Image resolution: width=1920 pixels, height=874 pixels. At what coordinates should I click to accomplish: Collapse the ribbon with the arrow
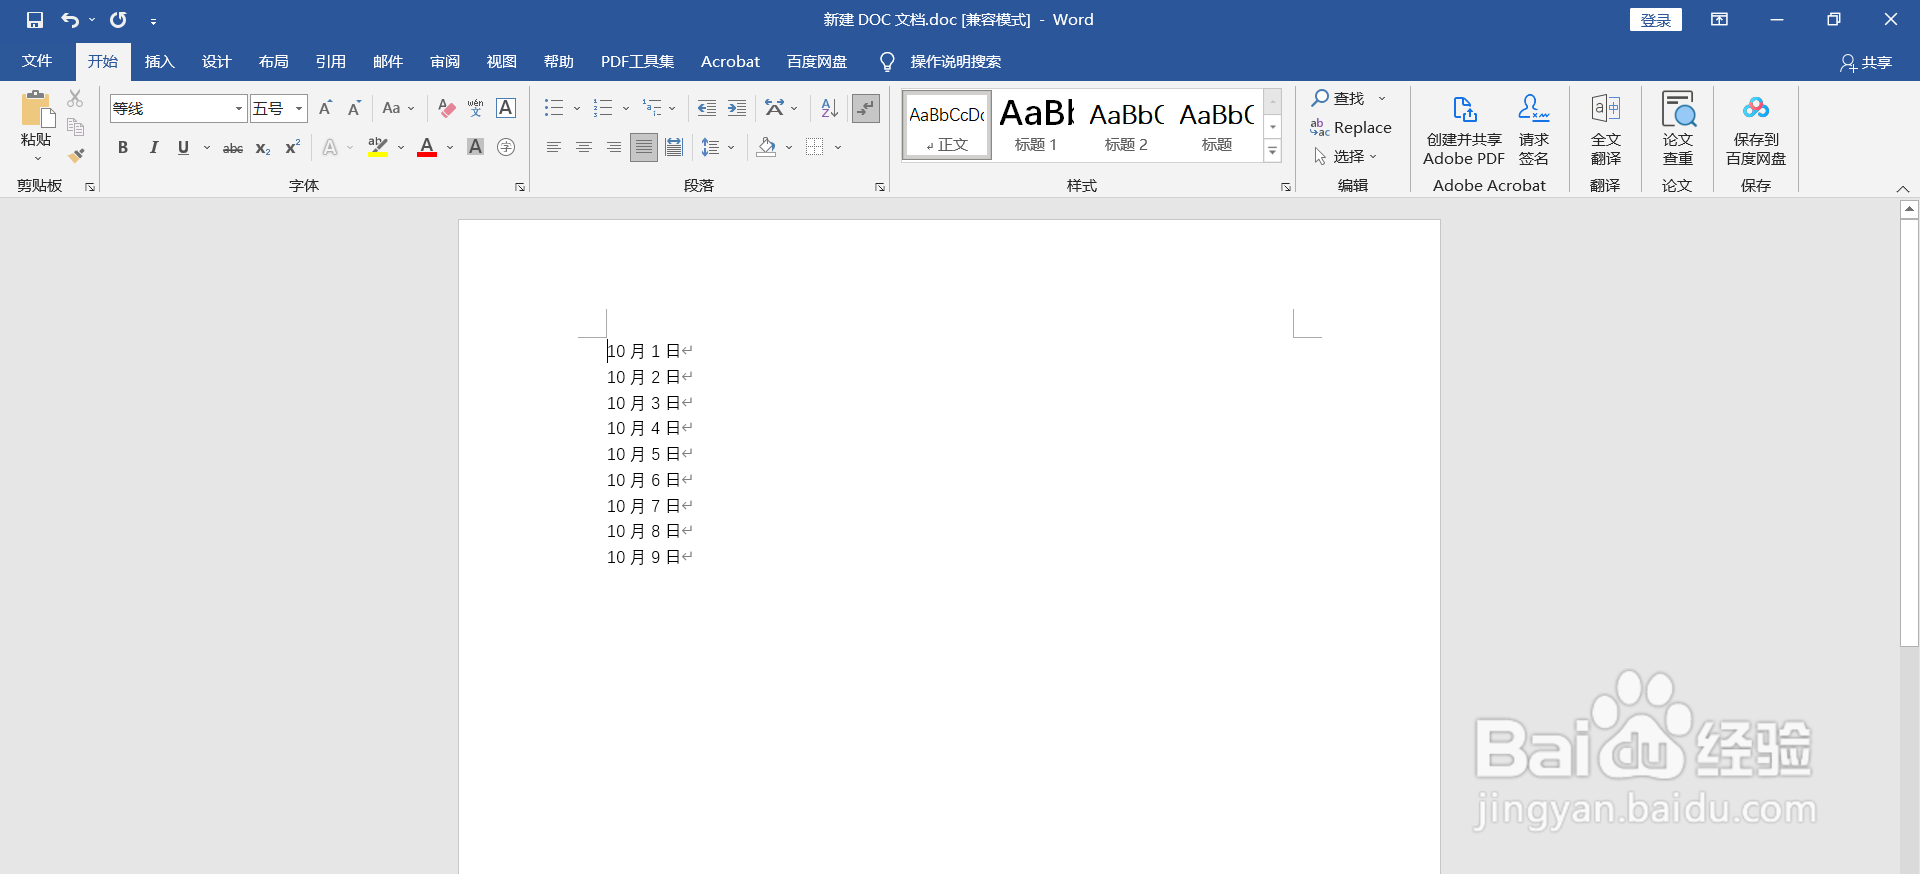pyautogui.click(x=1903, y=188)
